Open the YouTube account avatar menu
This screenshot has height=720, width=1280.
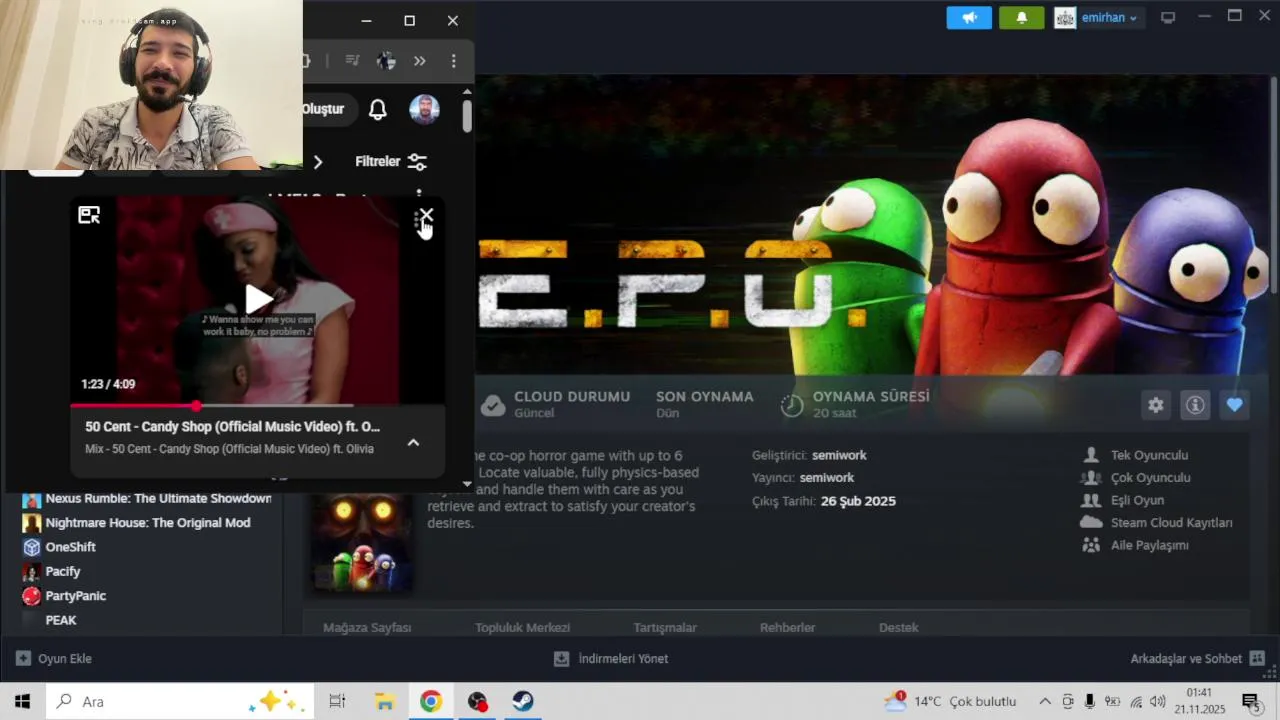coord(424,110)
